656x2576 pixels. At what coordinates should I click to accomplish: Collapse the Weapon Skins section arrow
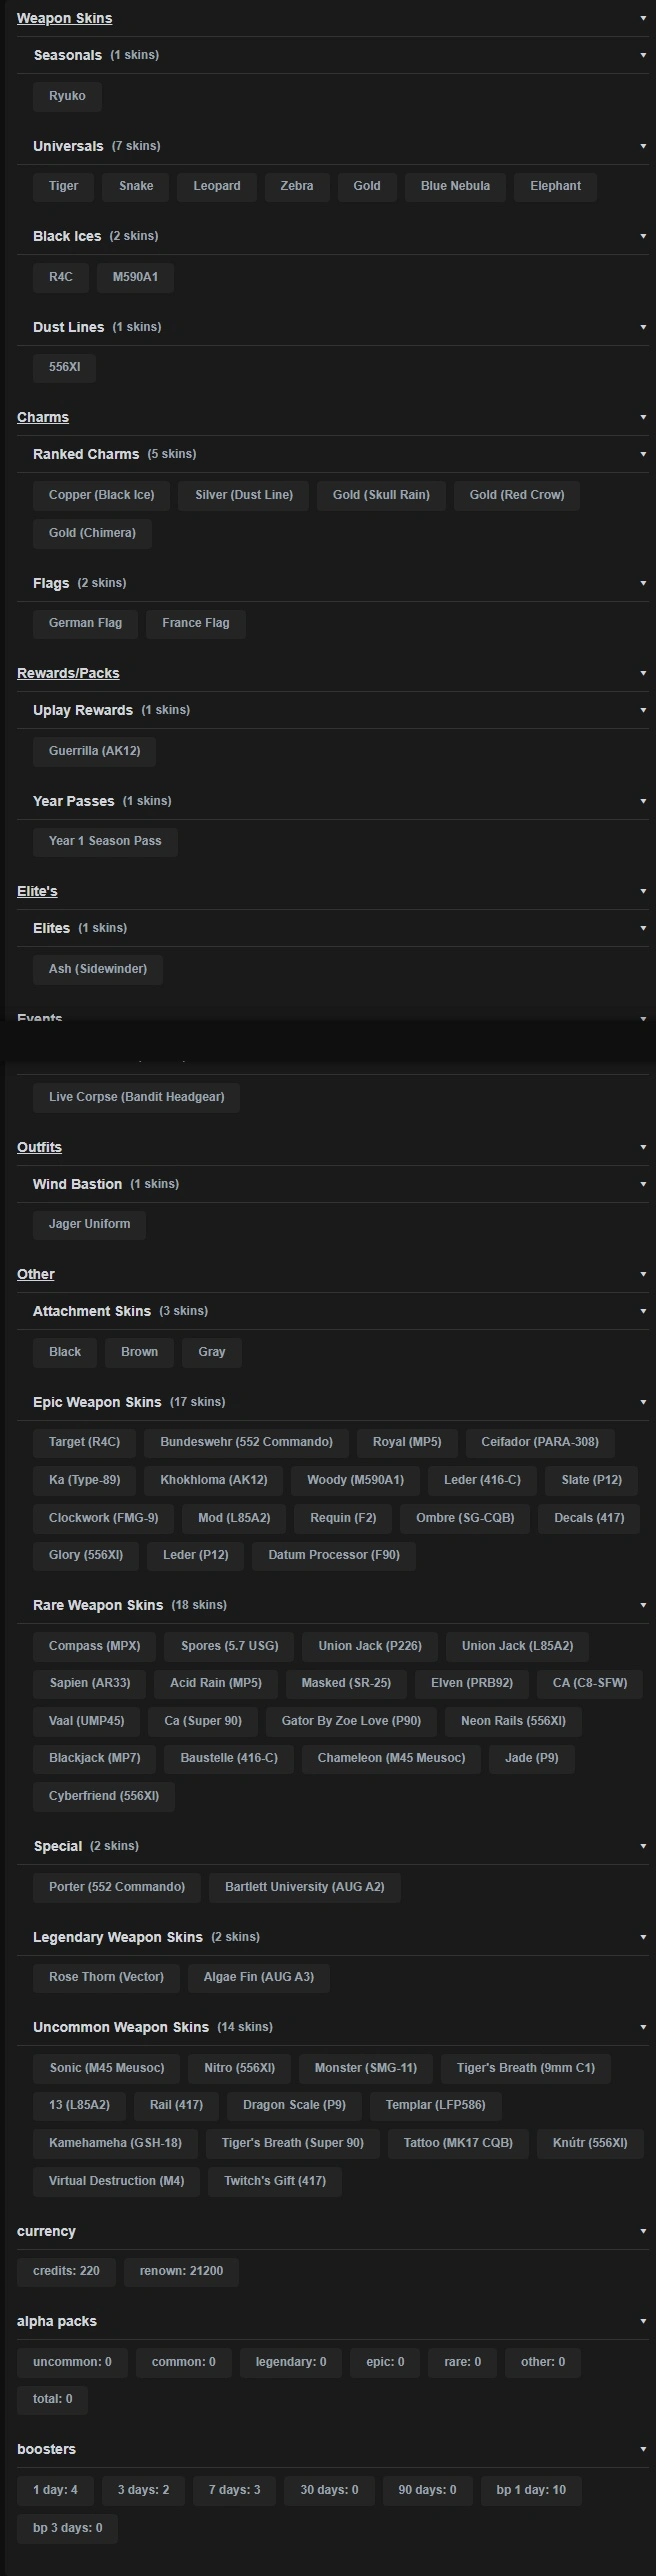point(643,18)
